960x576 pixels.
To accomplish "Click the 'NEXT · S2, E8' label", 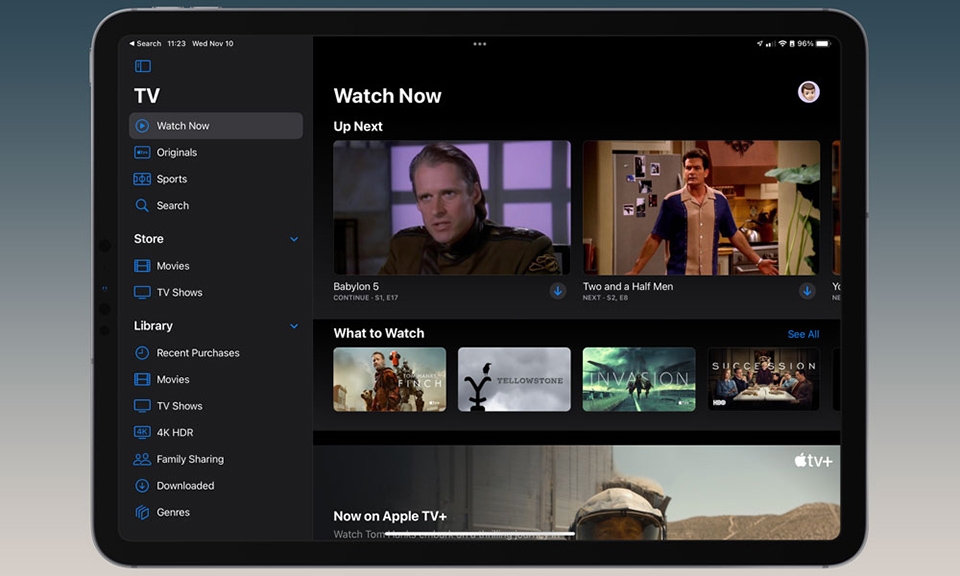I will [606, 298].
